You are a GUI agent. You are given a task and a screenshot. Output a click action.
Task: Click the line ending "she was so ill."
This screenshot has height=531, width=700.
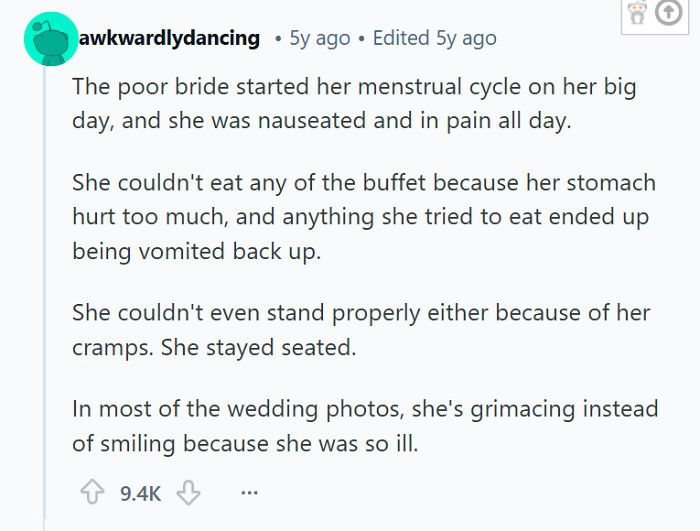[x=244, y=442]
